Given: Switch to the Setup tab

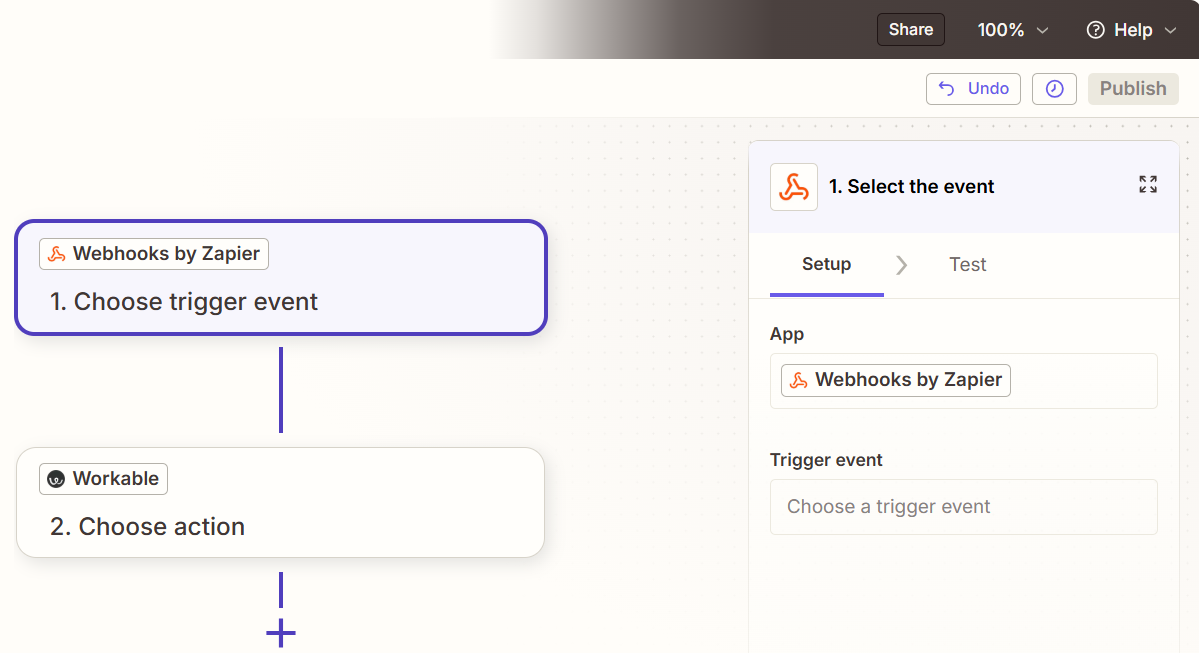Looking at the screenshot, I should tap(826, 265).
